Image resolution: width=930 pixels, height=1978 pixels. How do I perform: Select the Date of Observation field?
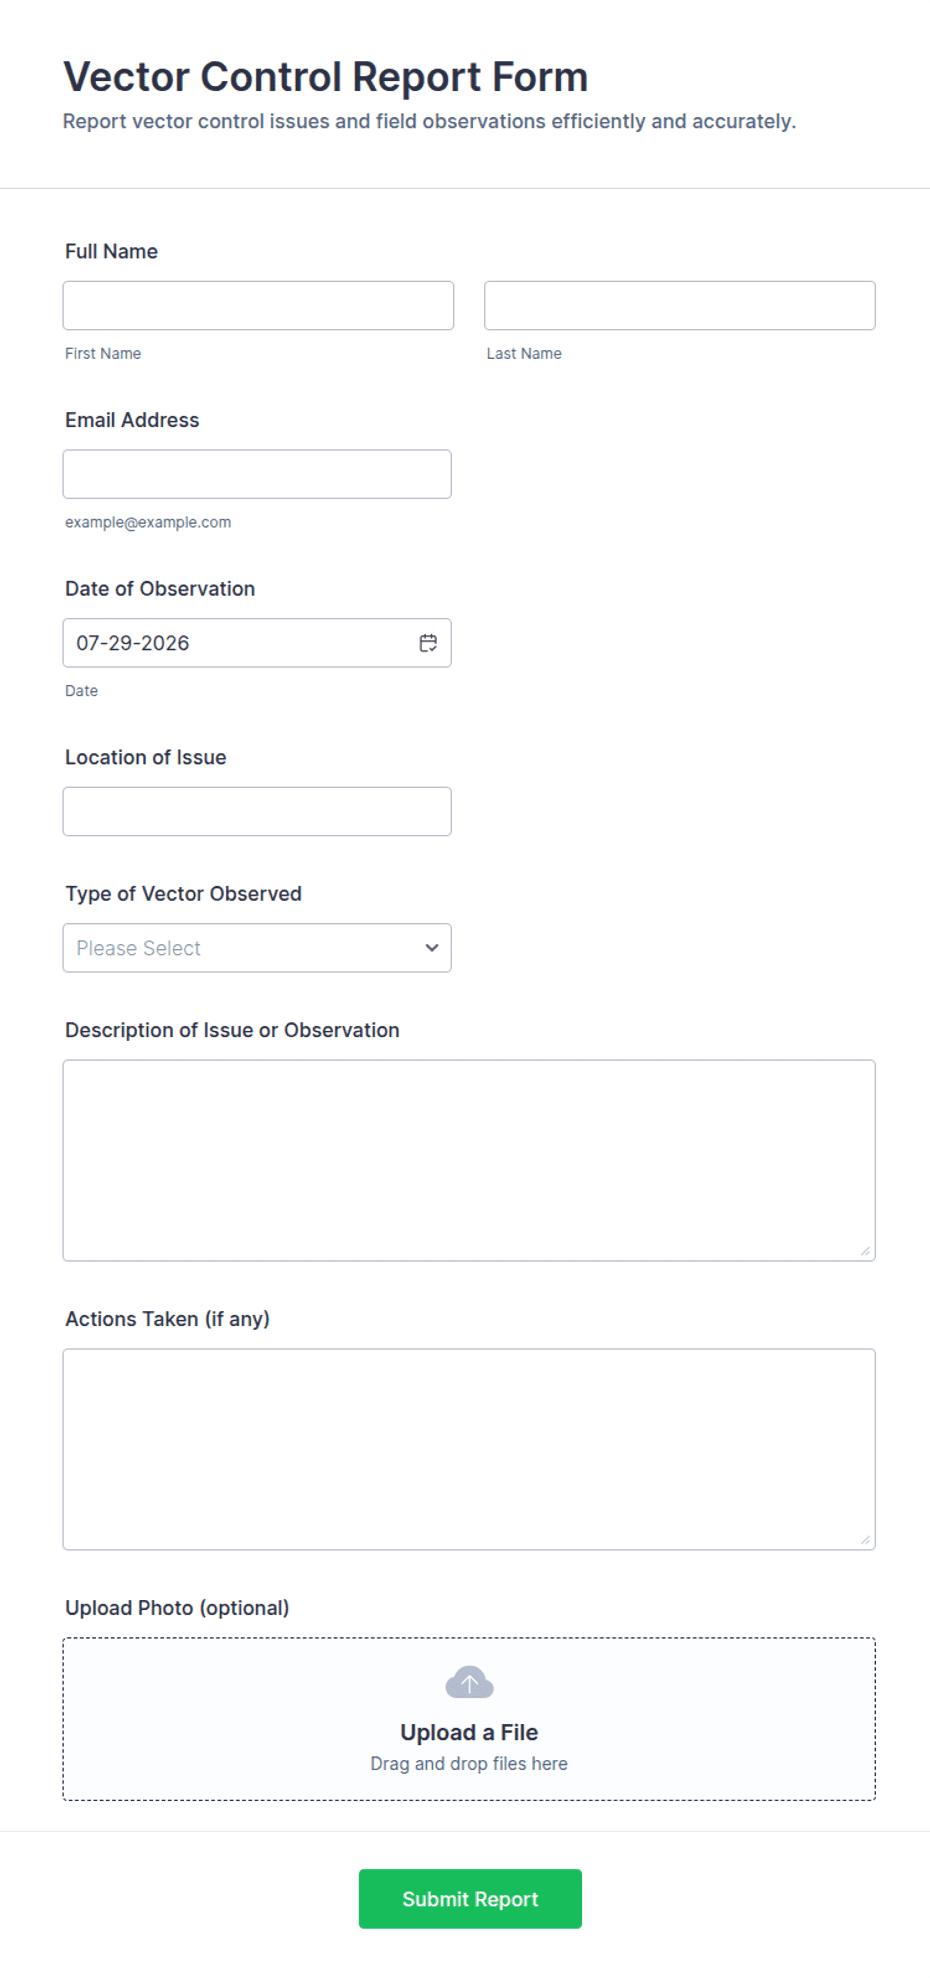click(x=257, y=643)
